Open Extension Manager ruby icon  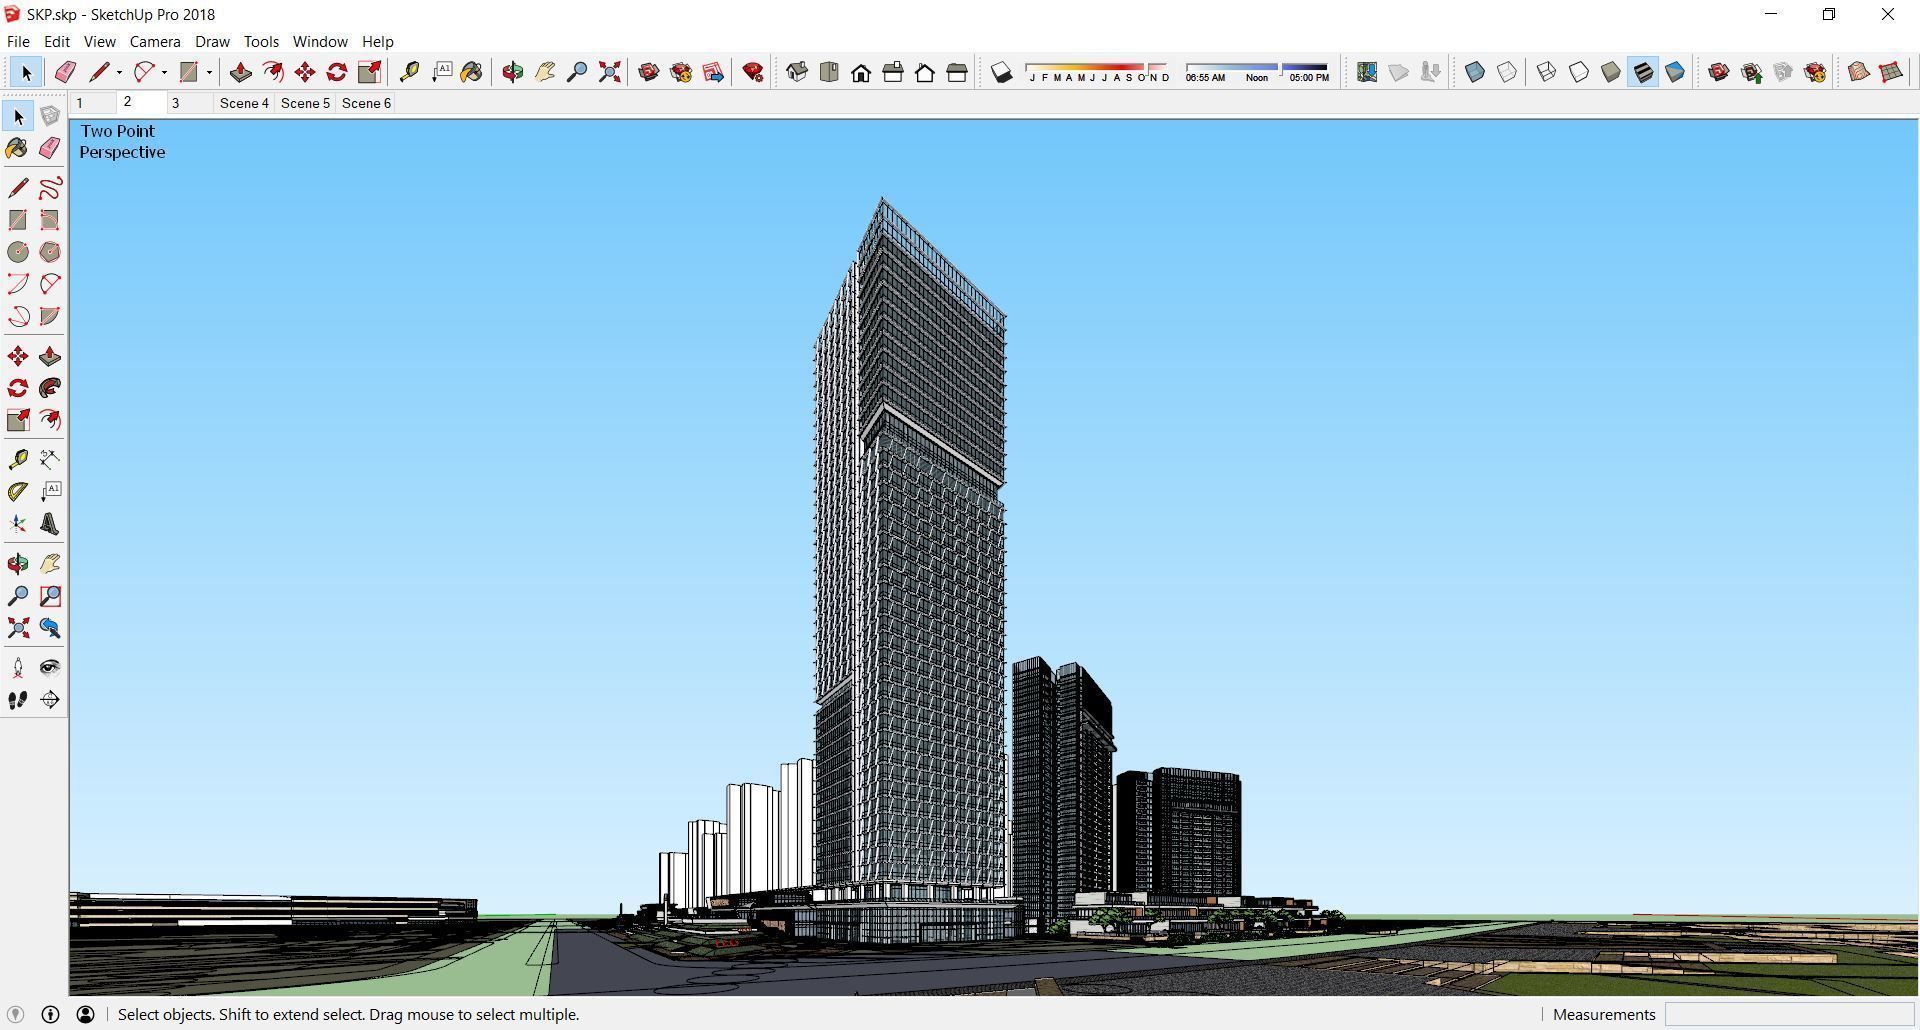753,72
